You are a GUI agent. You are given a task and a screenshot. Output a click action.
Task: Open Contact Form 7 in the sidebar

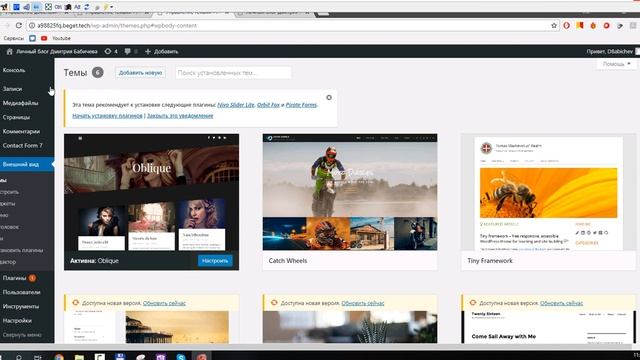(x=22, y=145)
